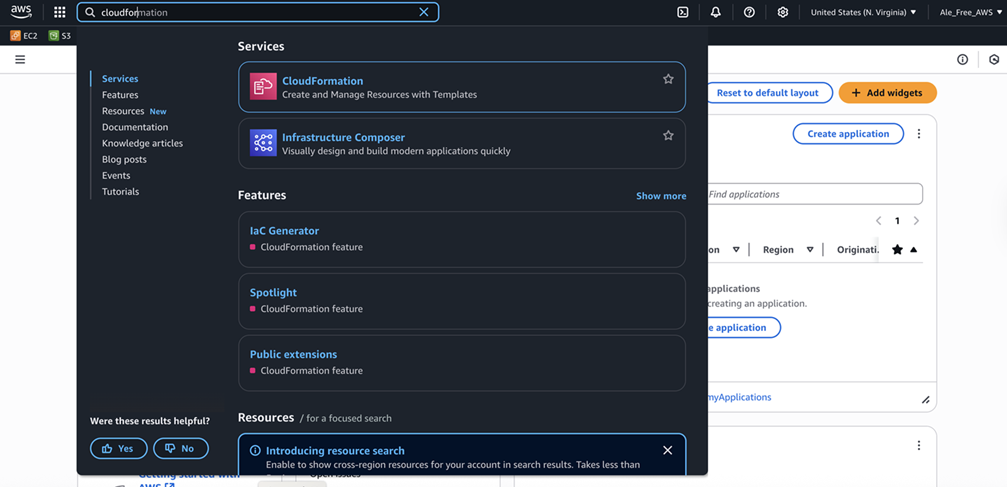Focus the Find applications field

(x=814, y=194)
